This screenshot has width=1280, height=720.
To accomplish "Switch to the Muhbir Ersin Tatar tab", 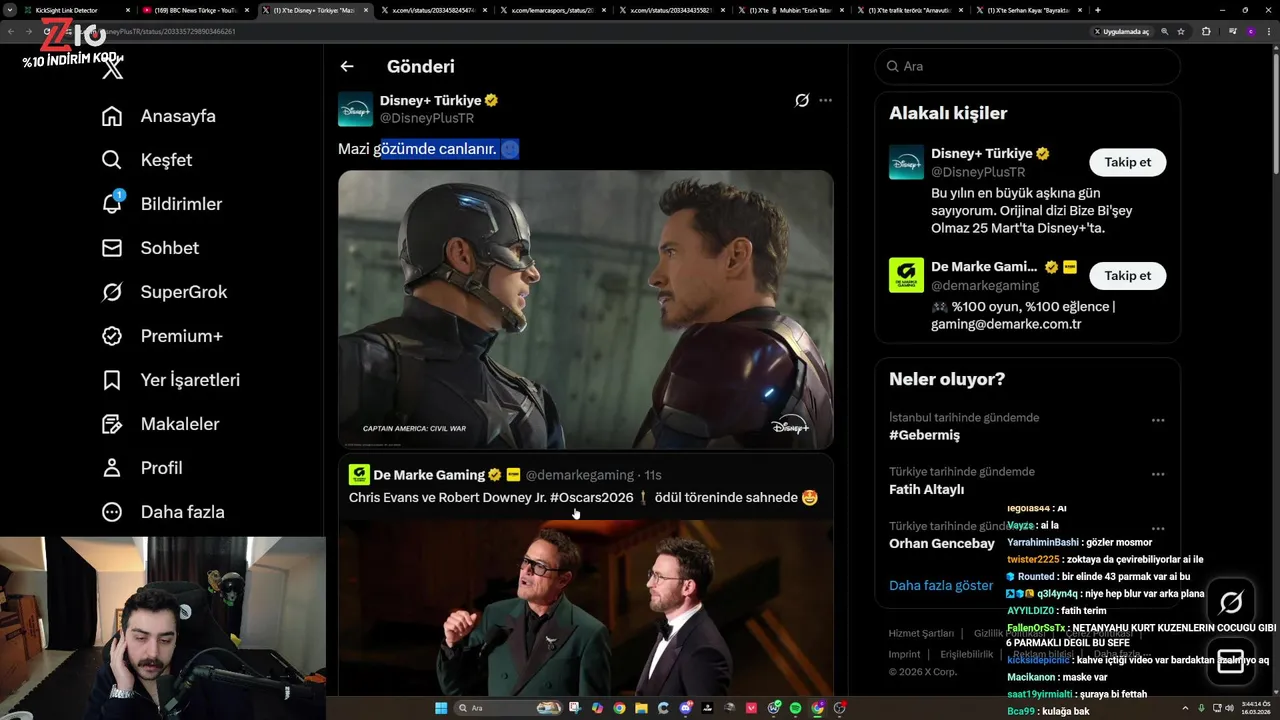I will (790, 10).
